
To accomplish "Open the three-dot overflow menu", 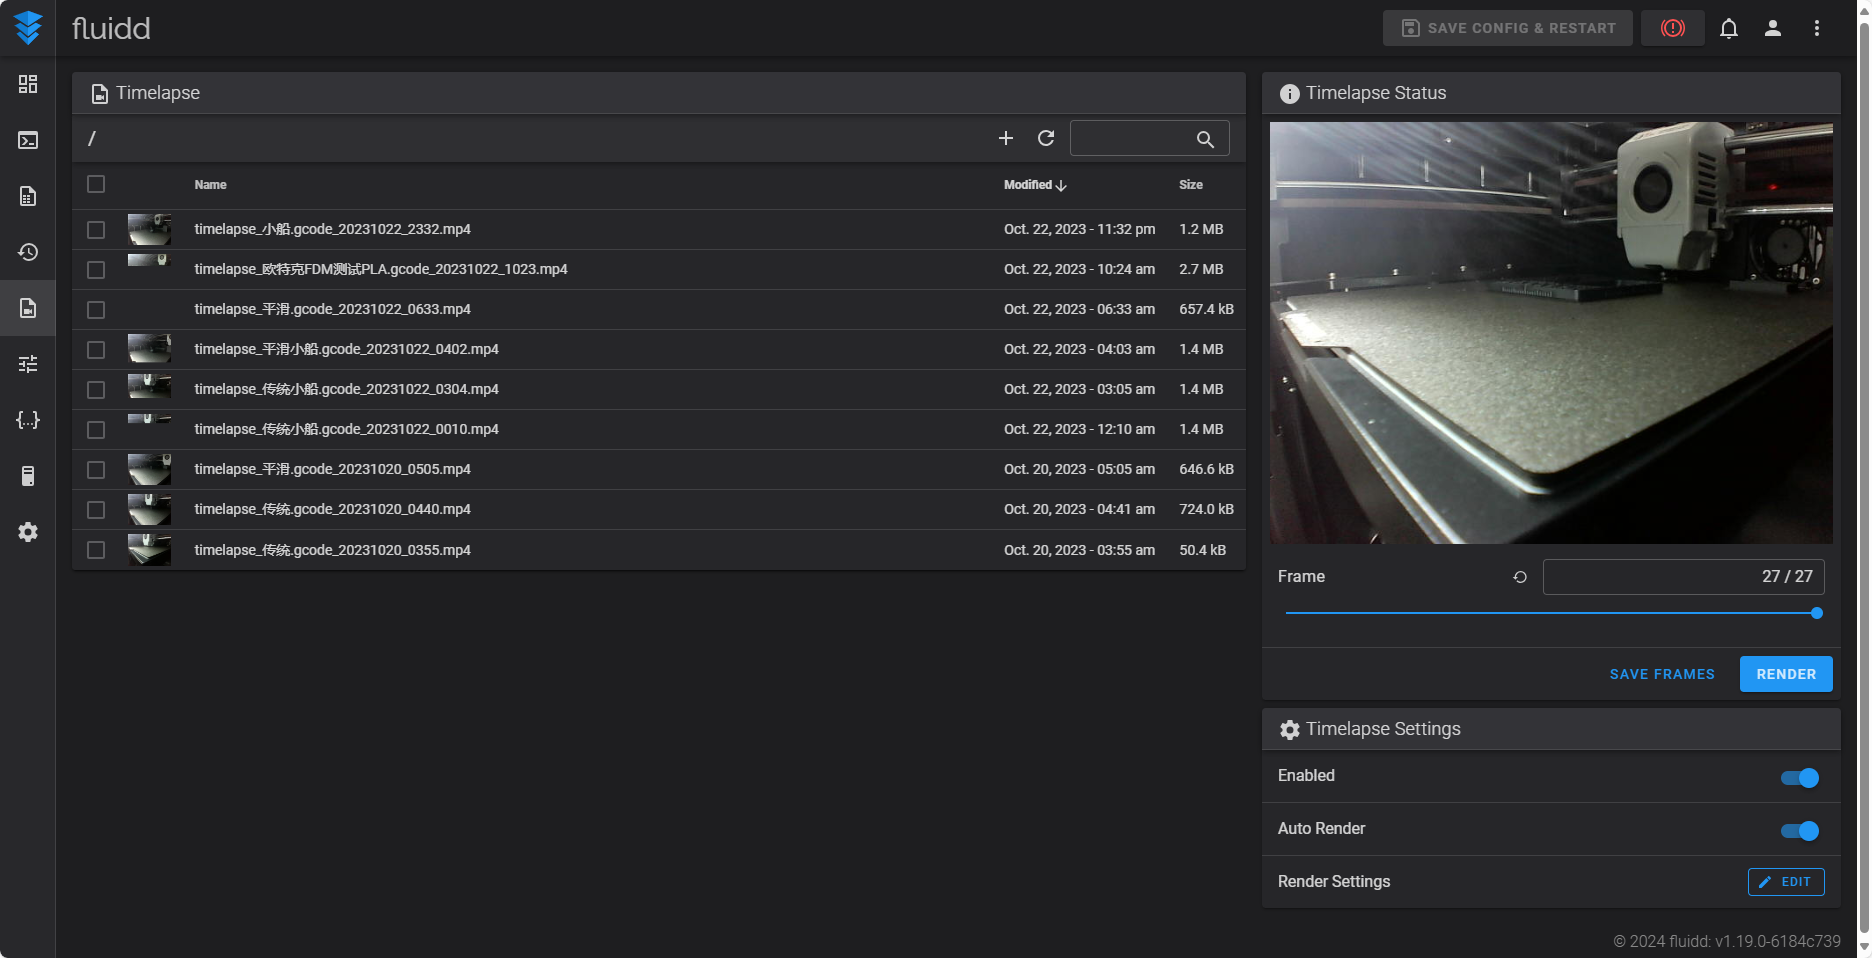I will [x=1816, y=28].
